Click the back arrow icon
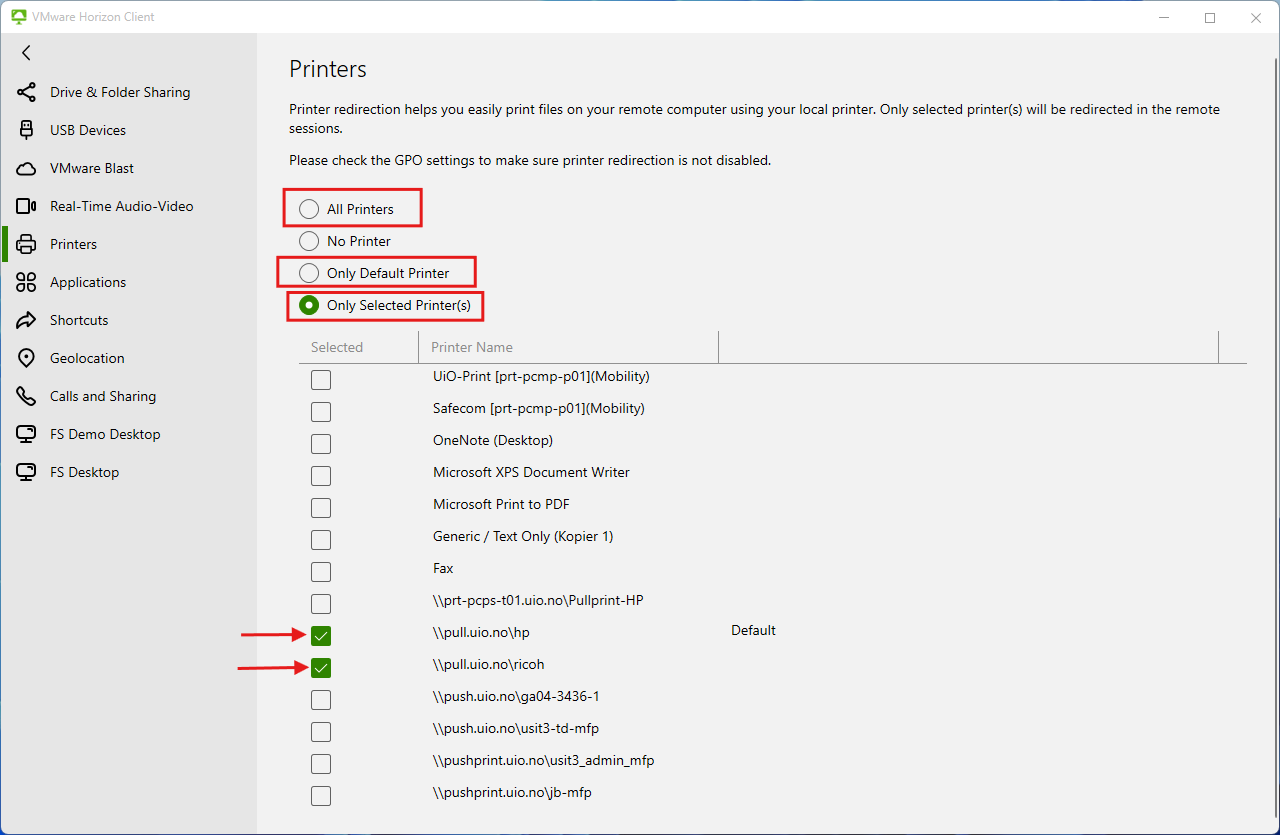Viewport: 1280px width, 835px height. pyautogui.click(x=26, y=53)
